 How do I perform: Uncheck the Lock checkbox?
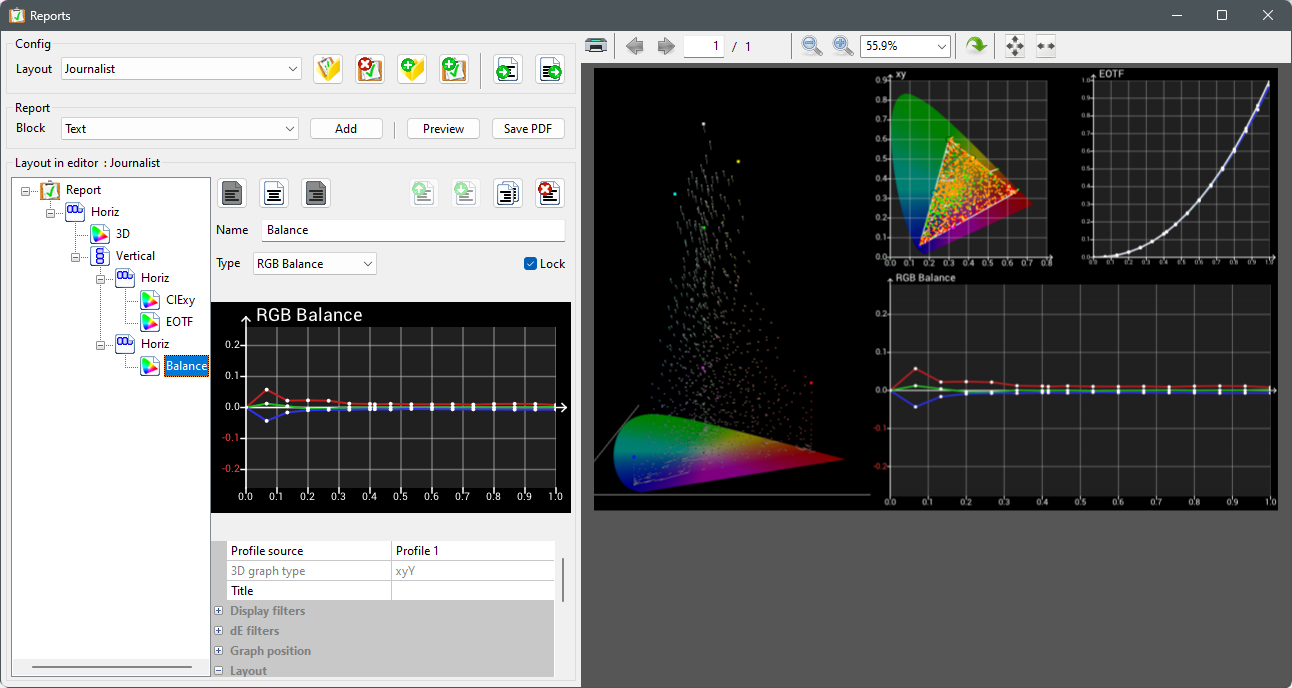(529, 263)
